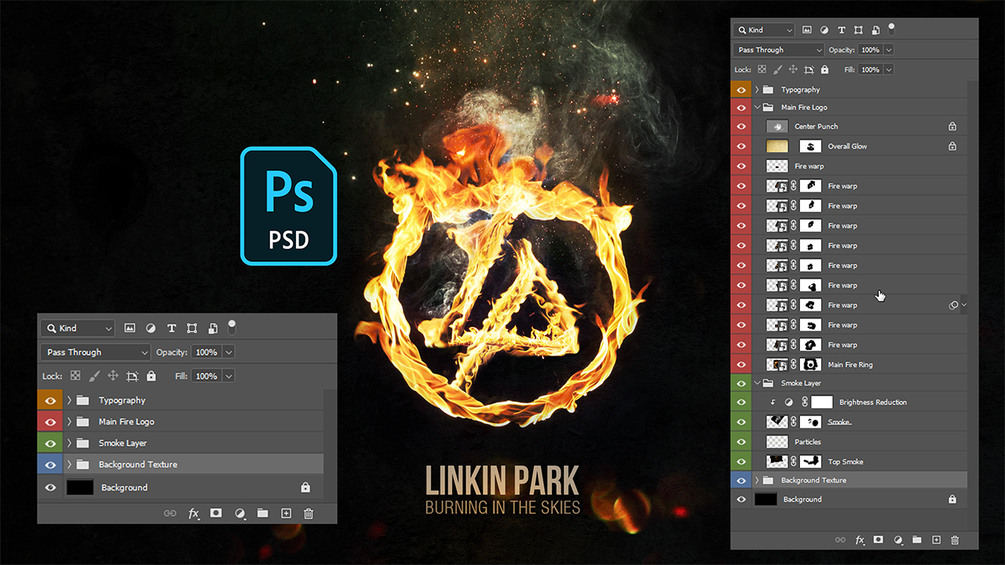The height and width of the screenshot is (565, 1005).
Task: Lock image pixels brush icon in left panel
Action: point(94,376)
